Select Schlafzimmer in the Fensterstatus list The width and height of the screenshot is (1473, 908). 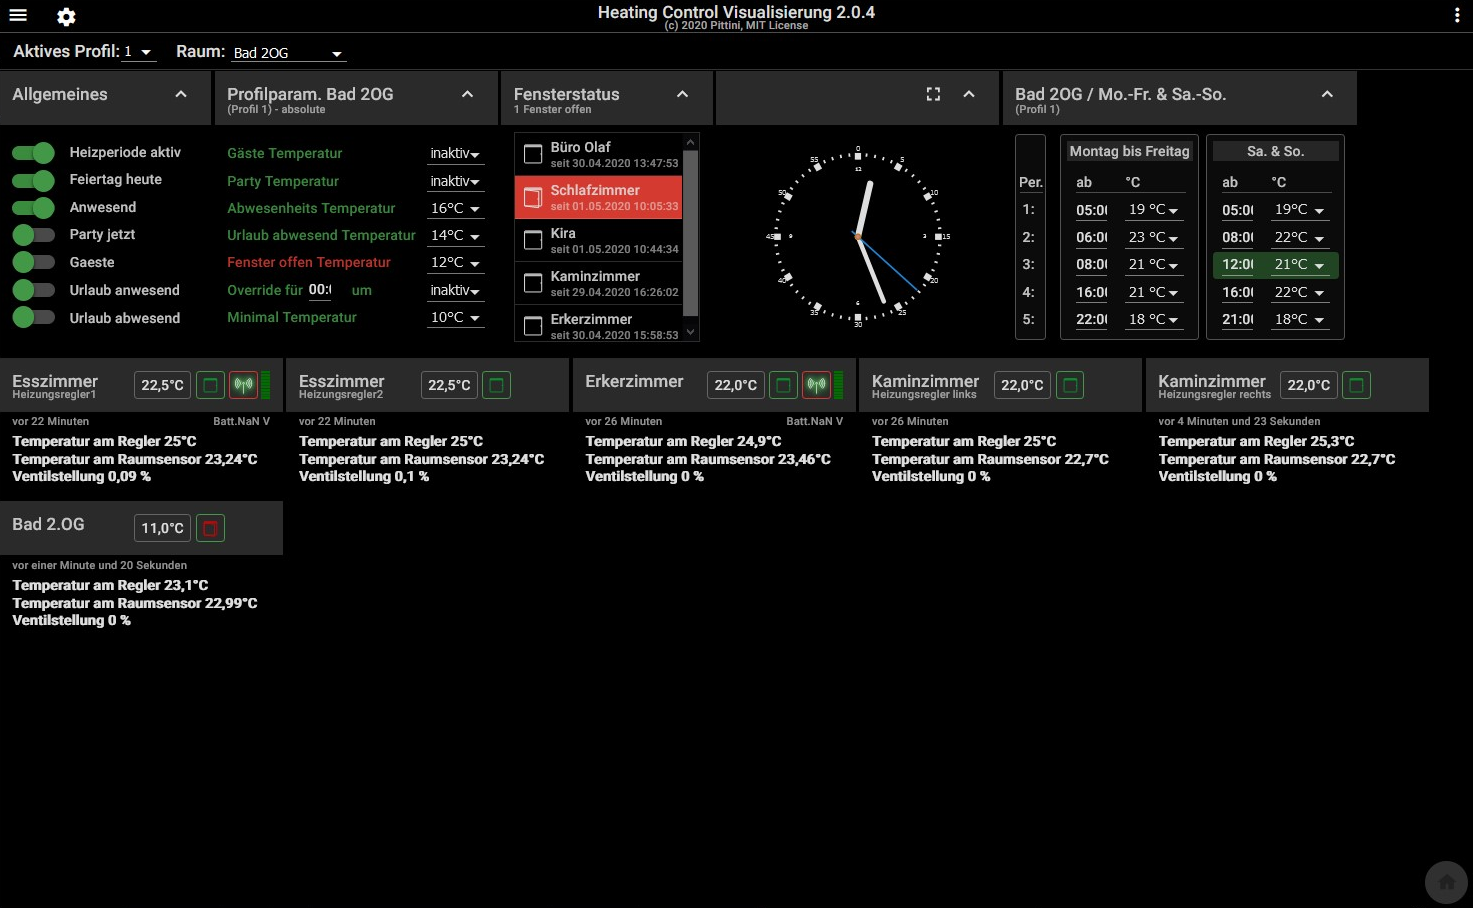(598, 197)
